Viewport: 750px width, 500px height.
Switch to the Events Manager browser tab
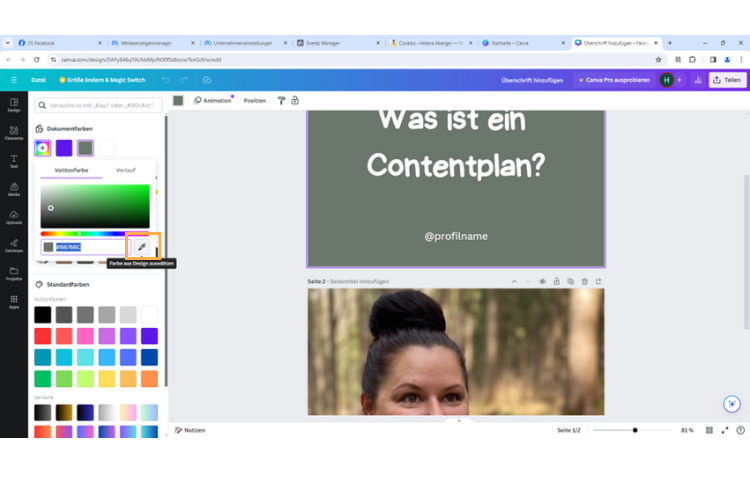pyautogui.click(x=338, y=43)
